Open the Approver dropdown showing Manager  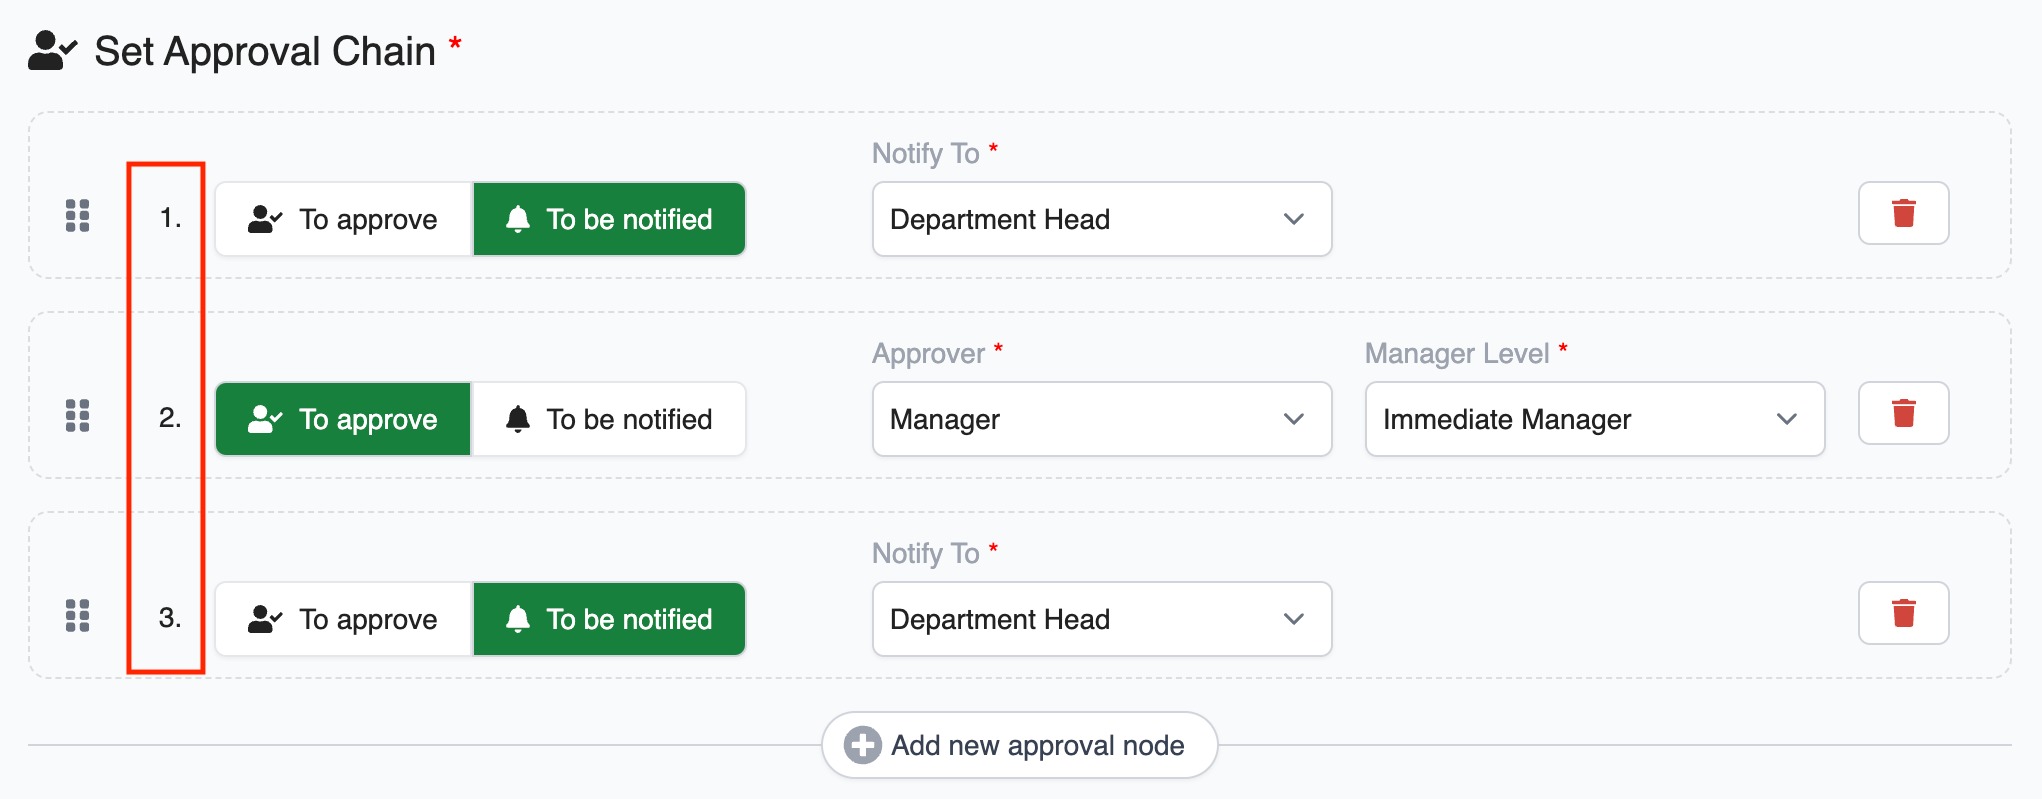tap(1102, 419)
